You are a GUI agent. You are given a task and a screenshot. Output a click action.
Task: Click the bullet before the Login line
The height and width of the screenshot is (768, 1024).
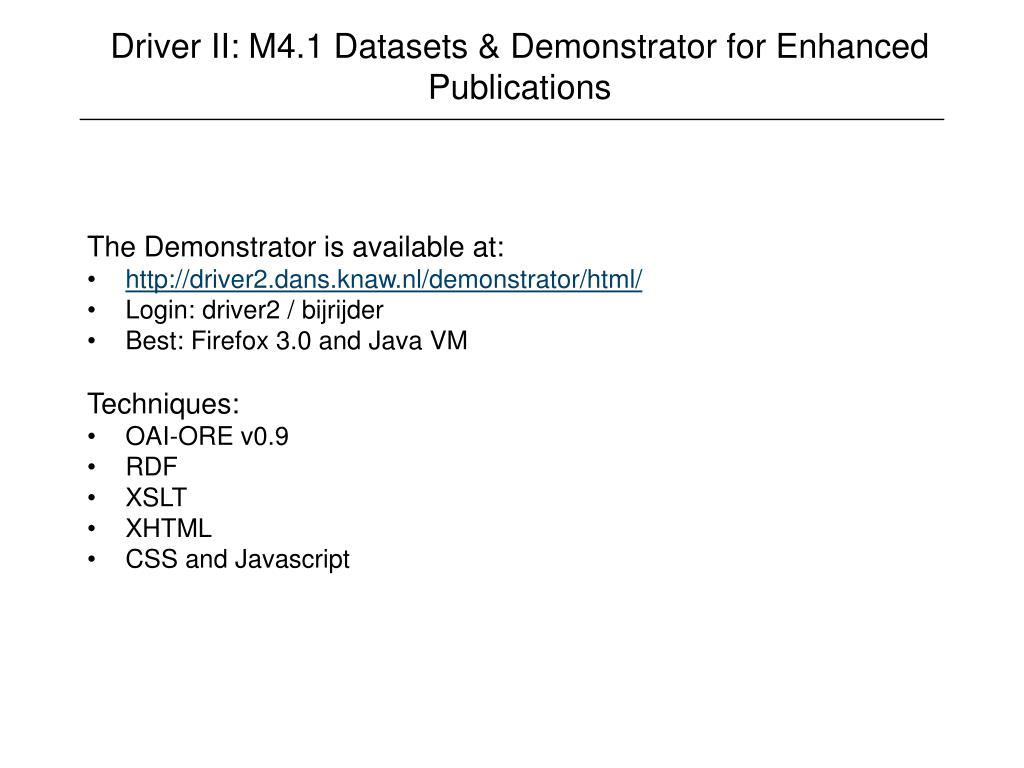pyautogui.click(x=91, y=311)
